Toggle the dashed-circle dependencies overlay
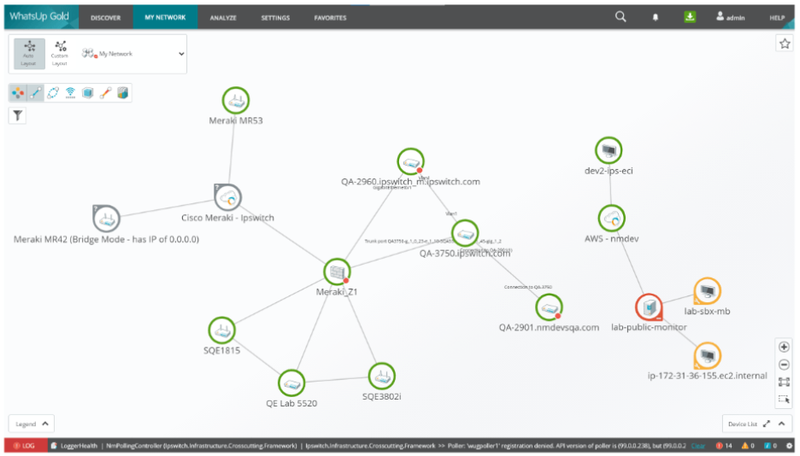Image resolution: width=800 pixels, height=456 pixels. 53,93
